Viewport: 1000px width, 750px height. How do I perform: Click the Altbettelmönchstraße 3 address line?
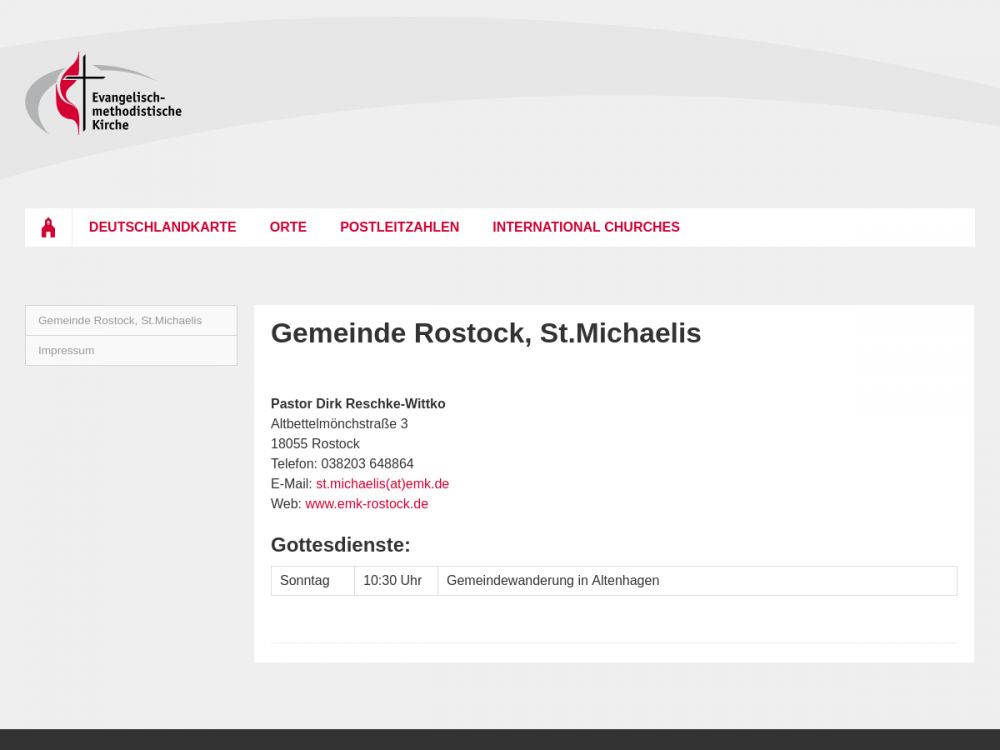pos(339,424)
